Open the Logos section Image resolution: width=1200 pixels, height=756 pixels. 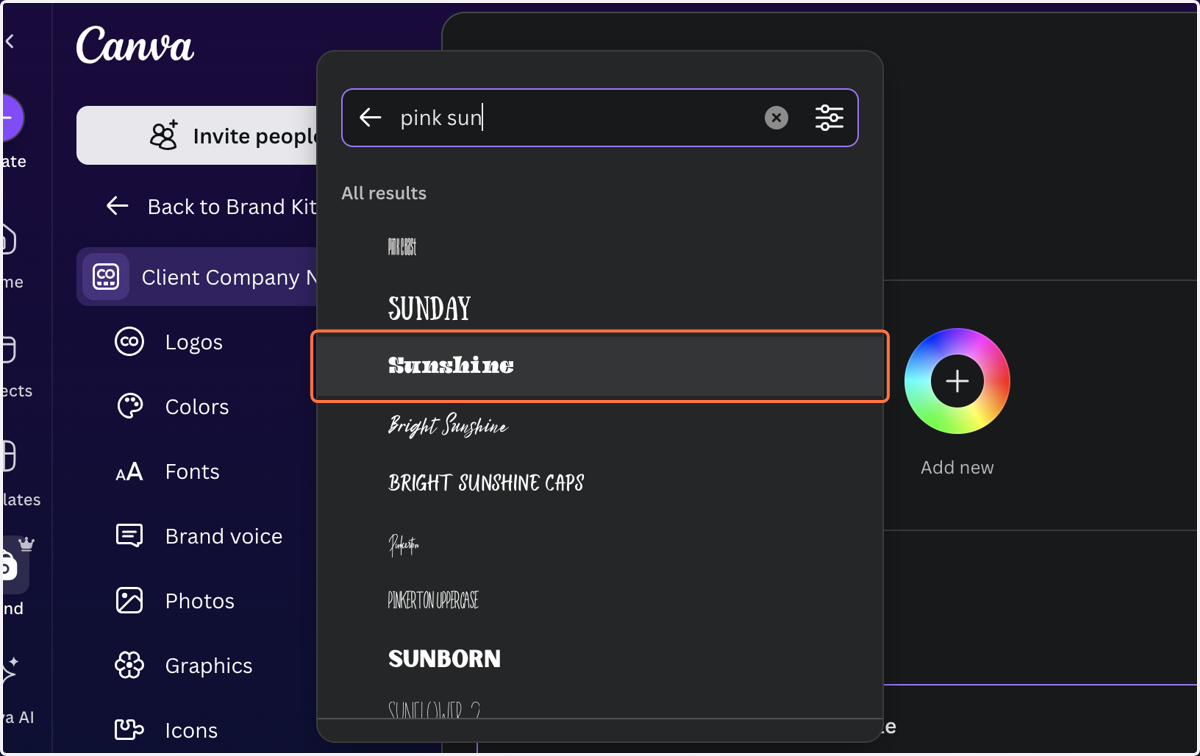click(194, 342)
